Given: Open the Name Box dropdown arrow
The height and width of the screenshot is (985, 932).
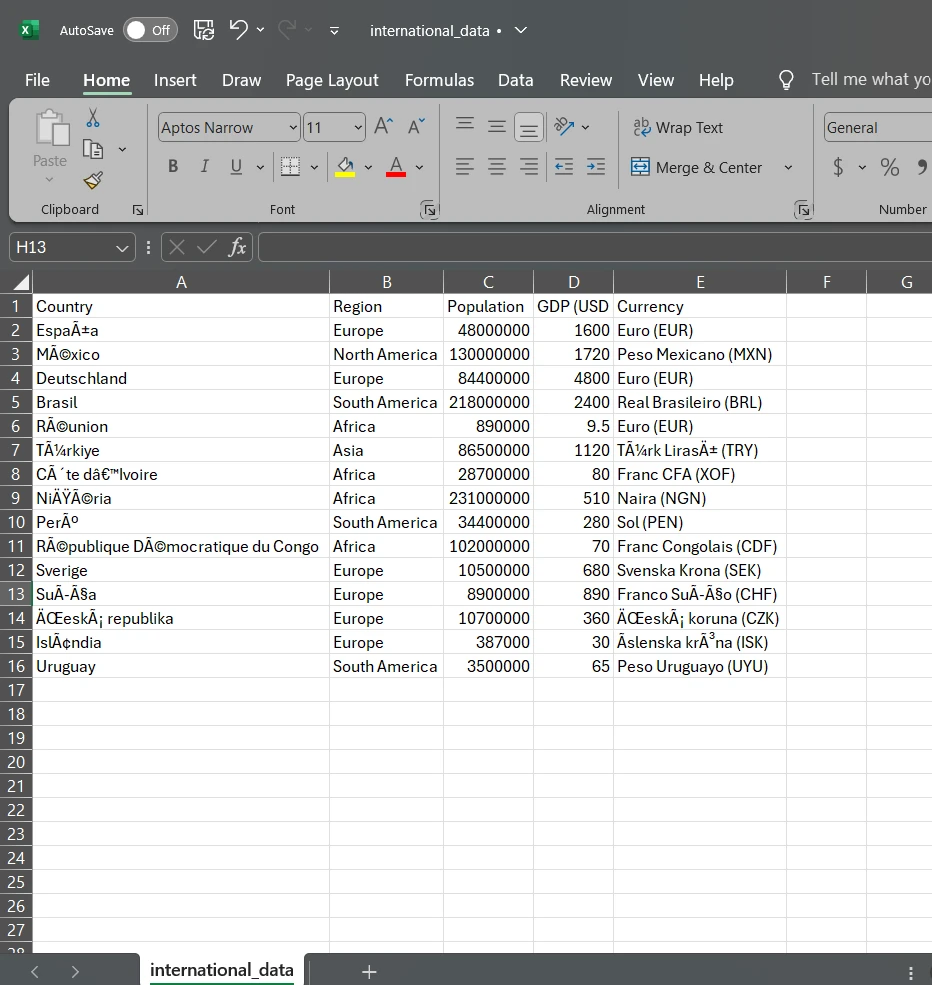Looking at the screenshot, I should pos(122,247).
